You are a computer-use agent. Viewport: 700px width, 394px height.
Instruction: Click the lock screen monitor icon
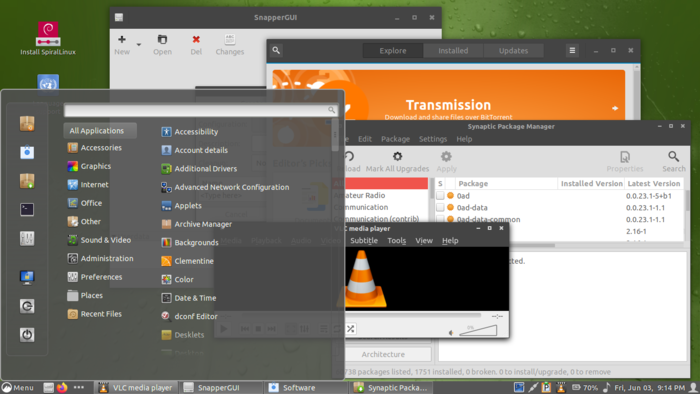[27, 277]
